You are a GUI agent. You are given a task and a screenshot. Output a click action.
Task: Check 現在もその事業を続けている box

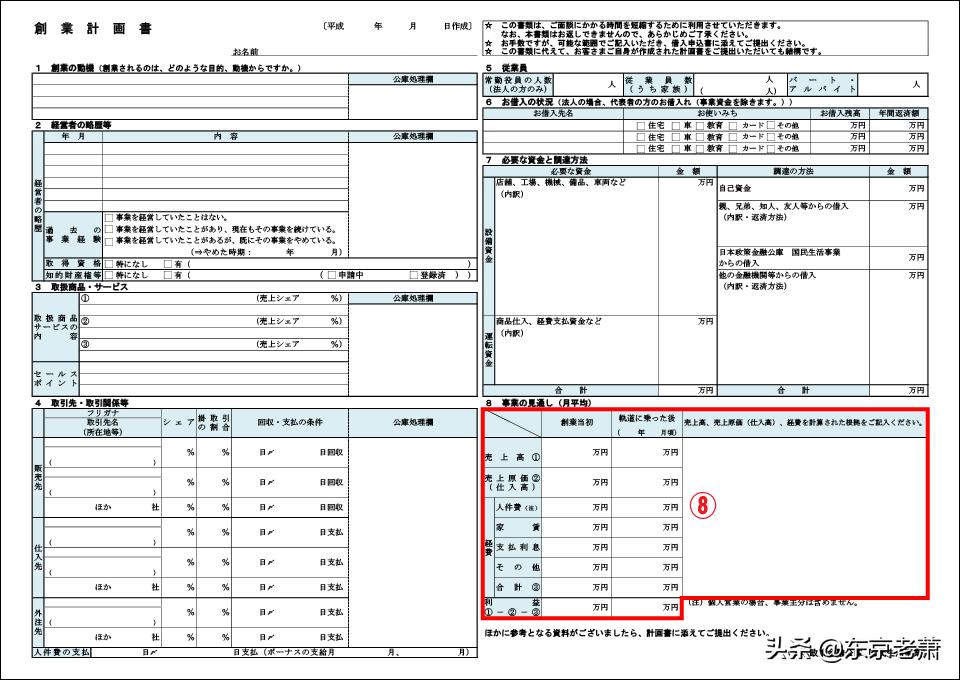pyautogui.click(x=109, y=229)
